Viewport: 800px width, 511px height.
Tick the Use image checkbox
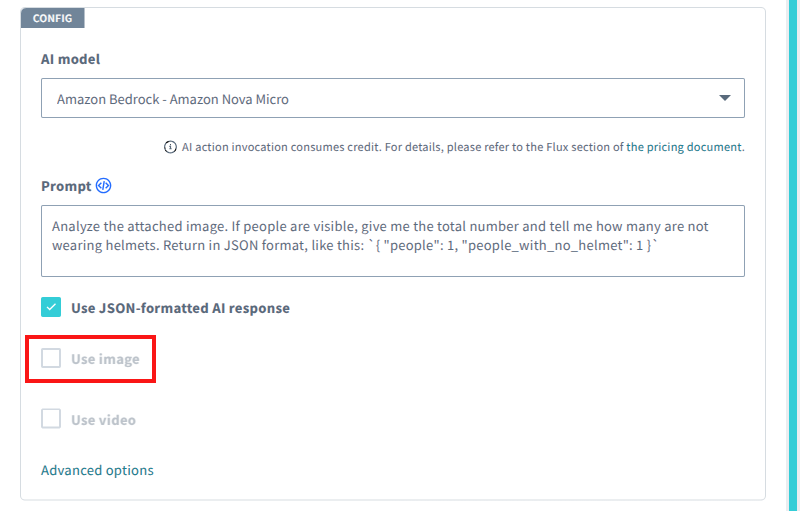(51, 359)
